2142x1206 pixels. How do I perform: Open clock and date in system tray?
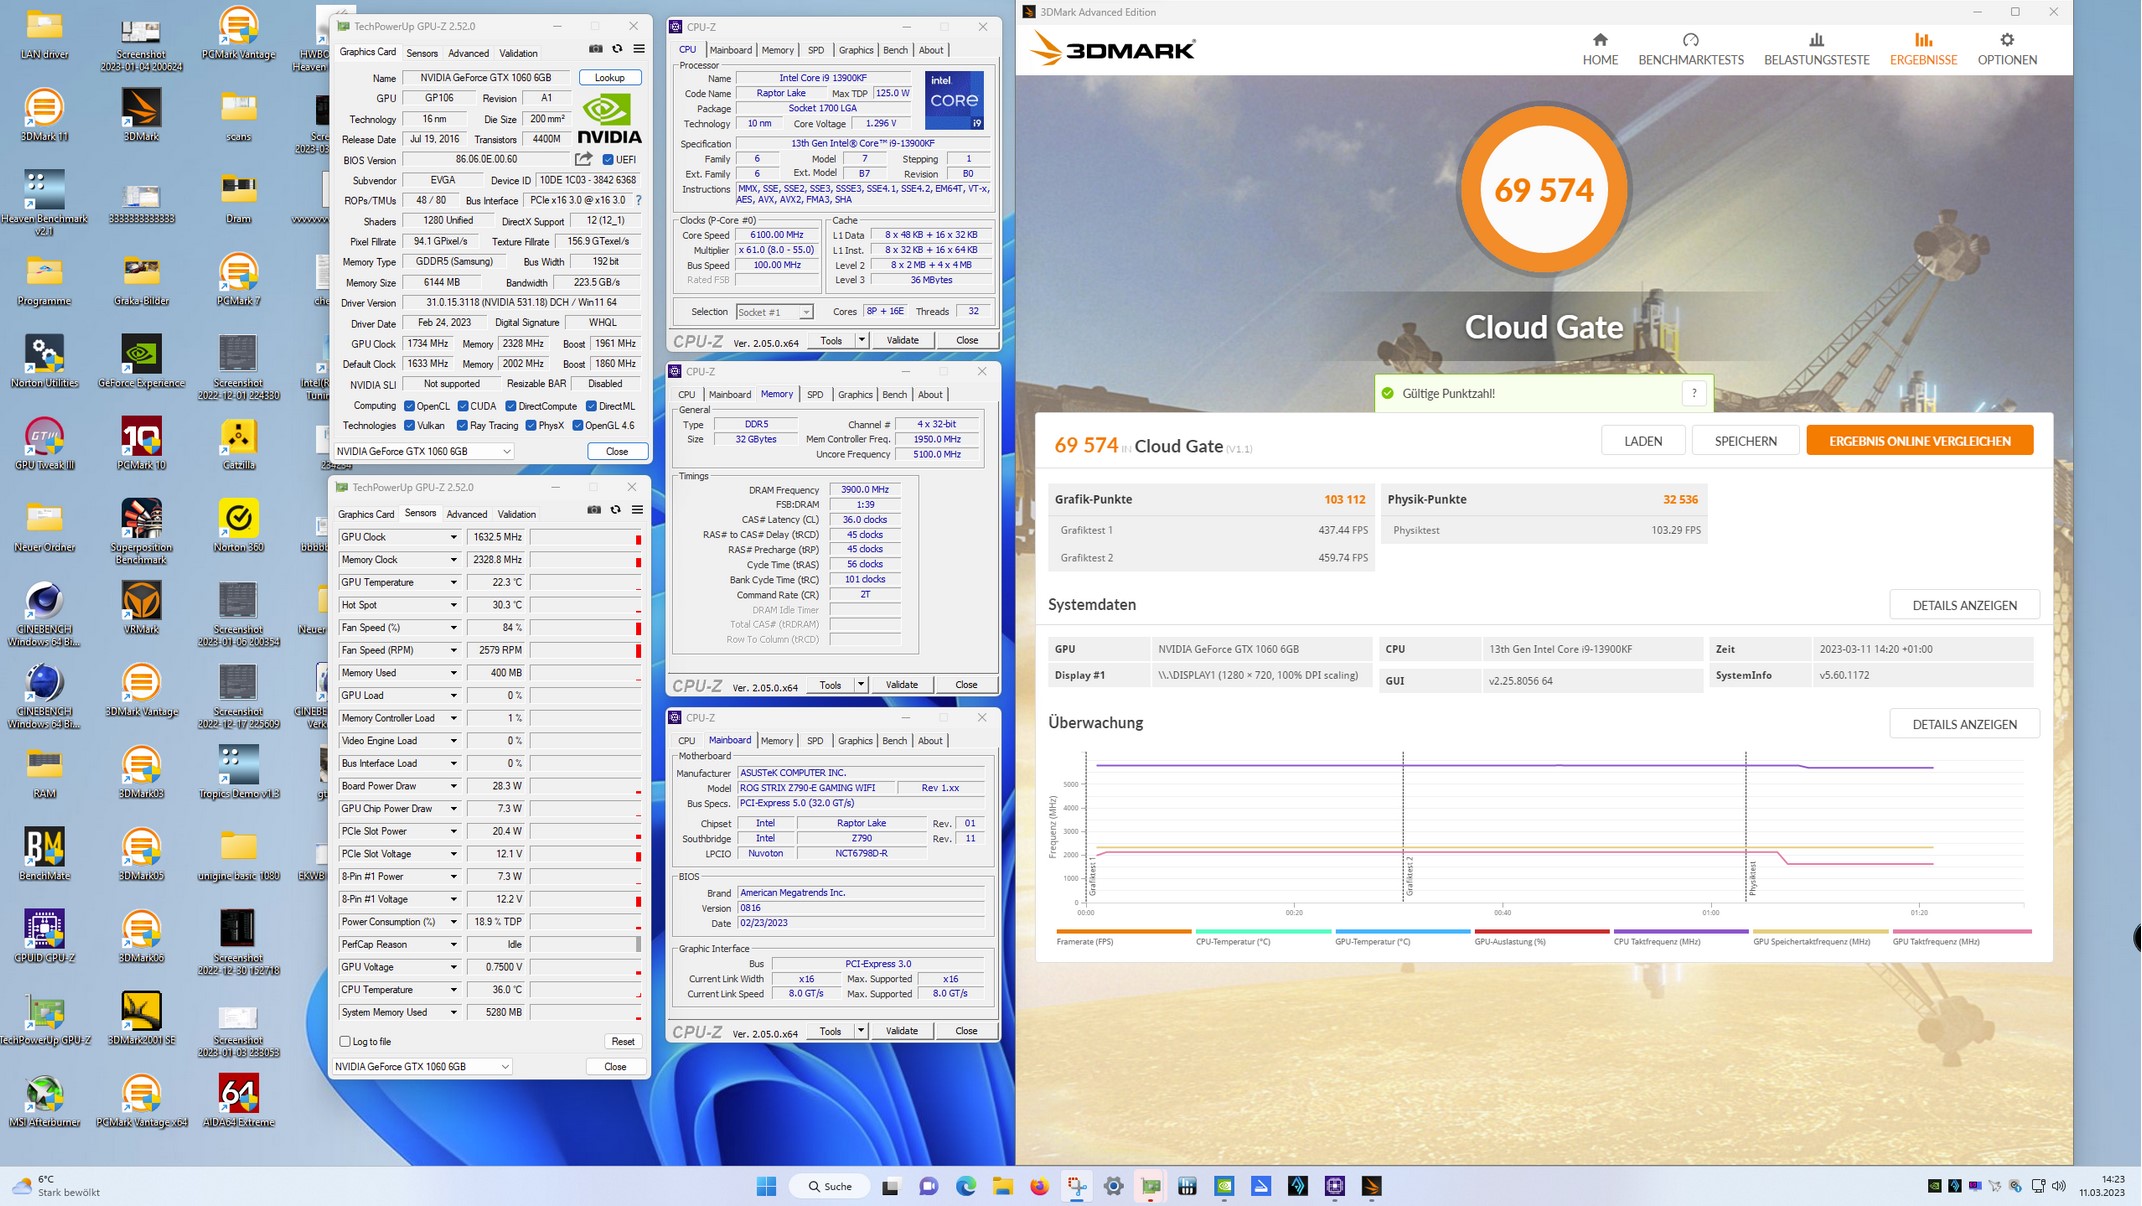pyautogui.click(x=2102, y=1186)
